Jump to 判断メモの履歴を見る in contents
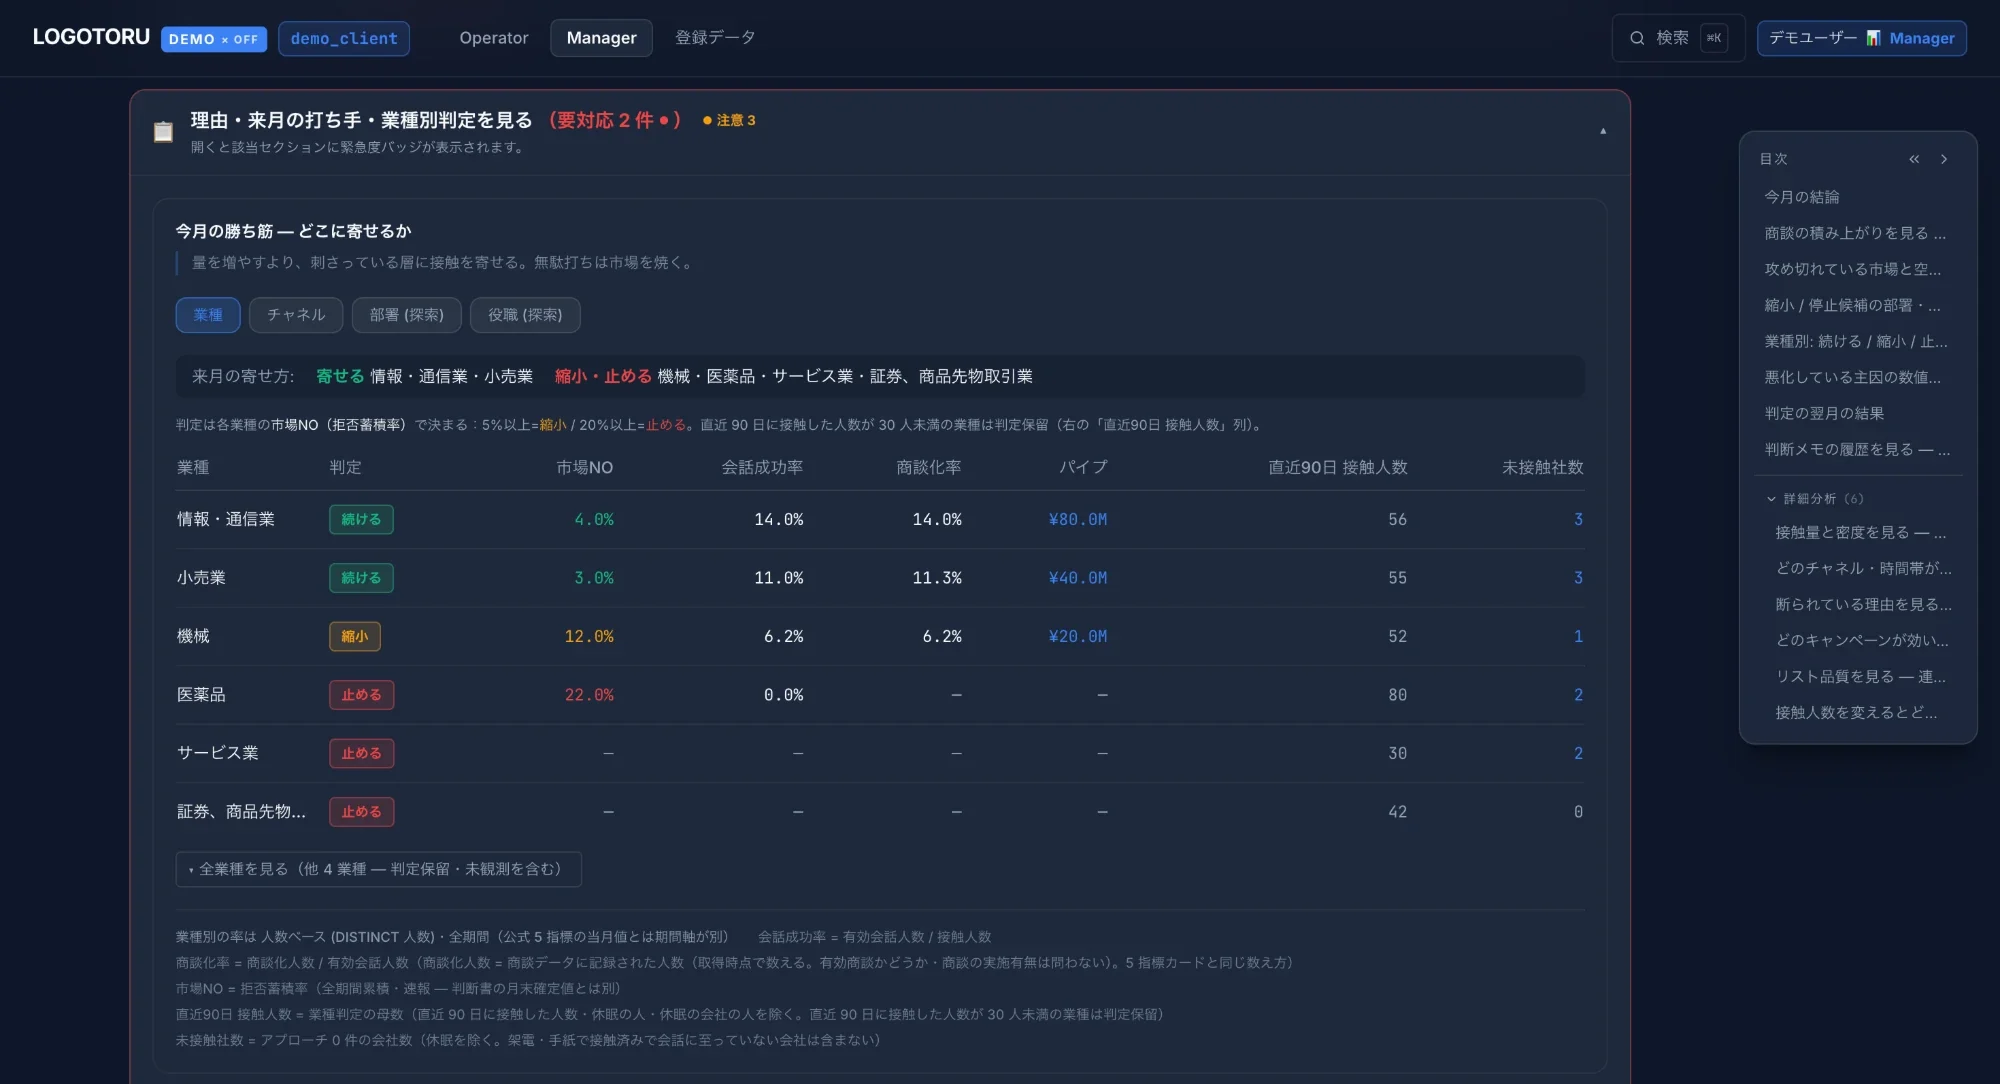2000x1084 pixels. (1857, 449)
